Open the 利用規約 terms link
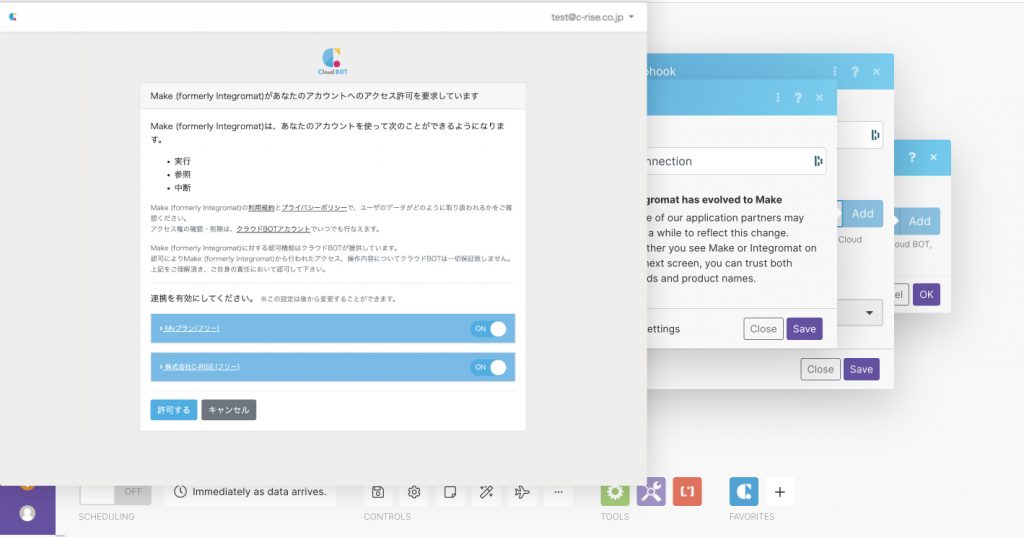 (261, 208)
